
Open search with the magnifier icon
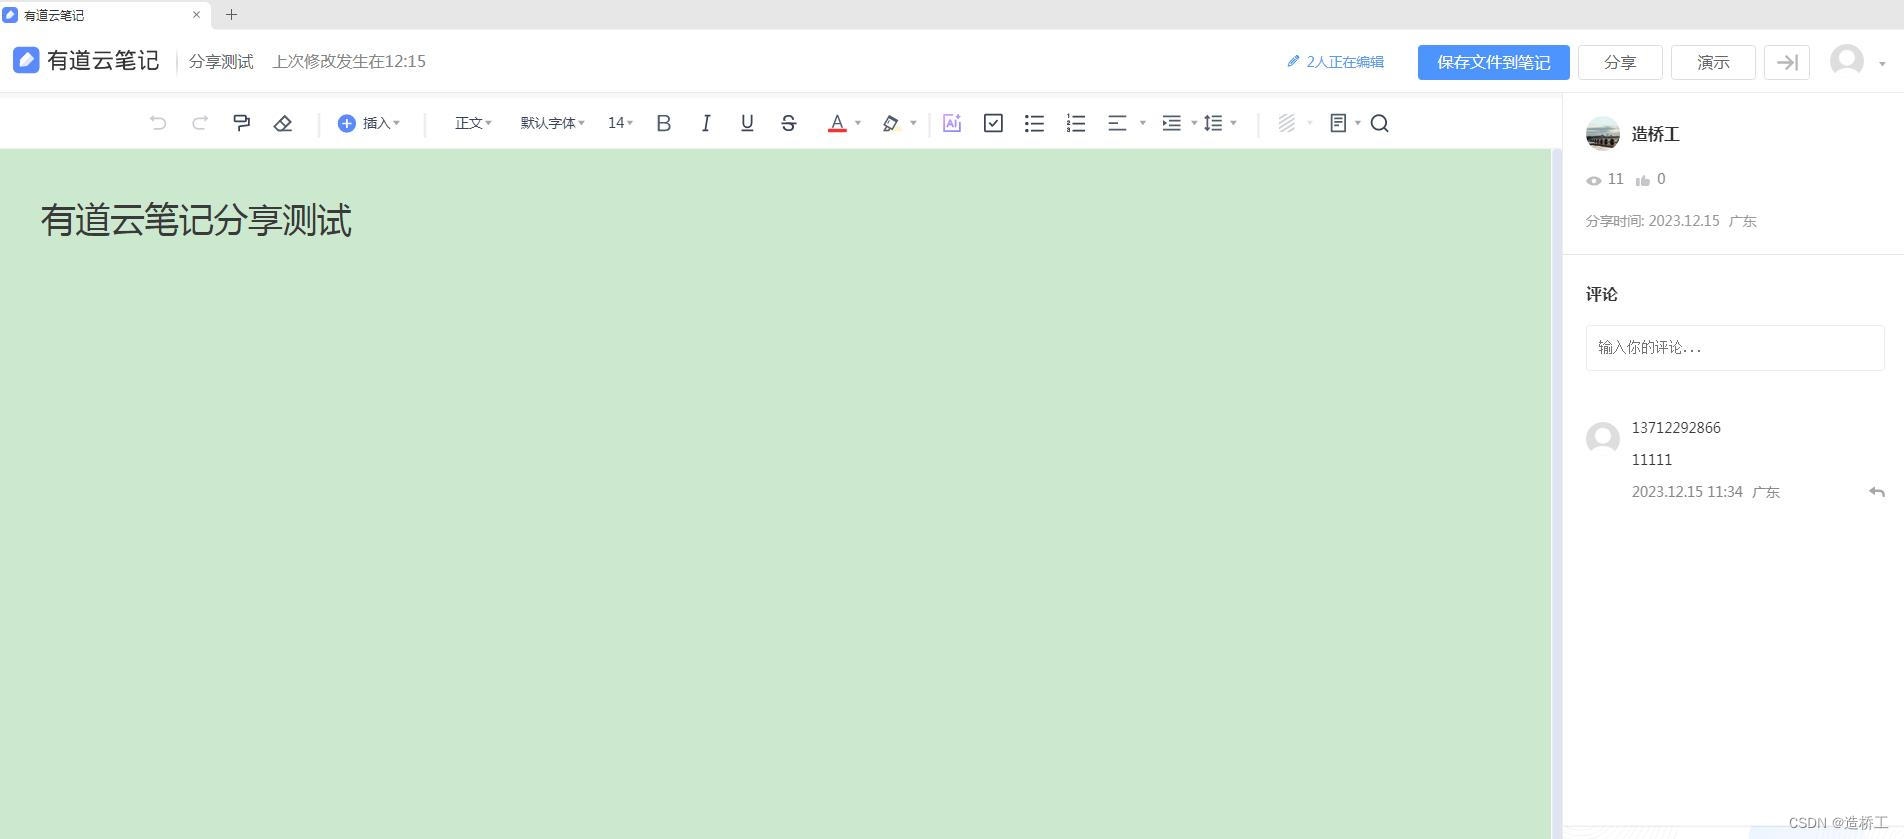[1380, 123]
